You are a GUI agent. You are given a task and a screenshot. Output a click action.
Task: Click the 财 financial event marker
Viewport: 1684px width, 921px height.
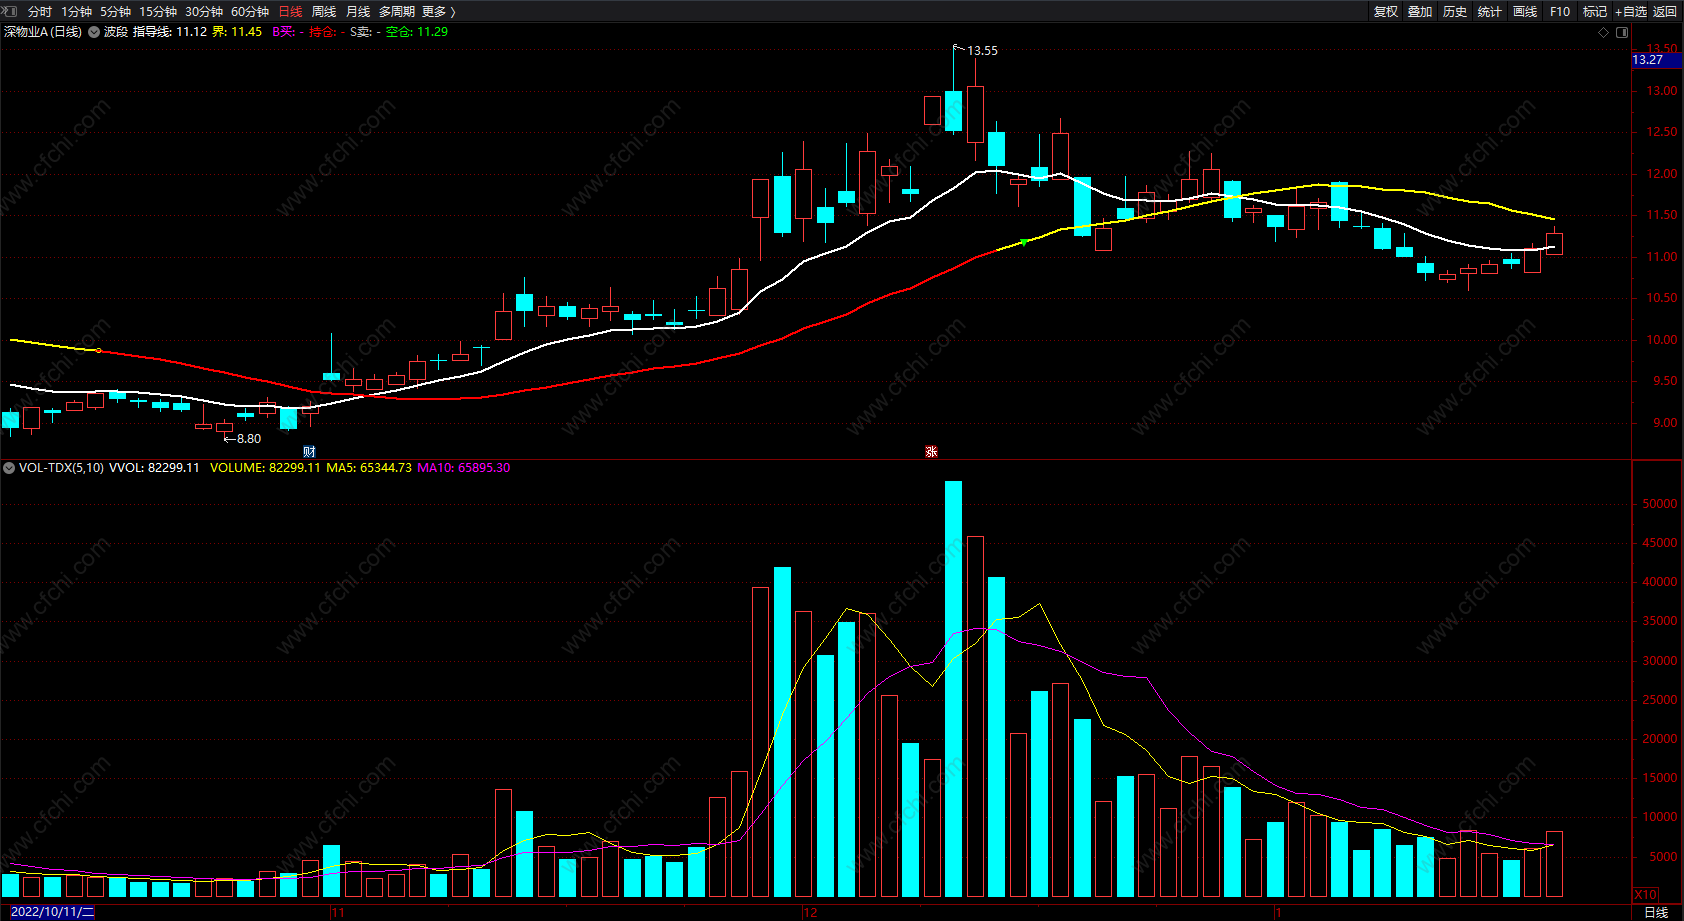click(310, 452)
